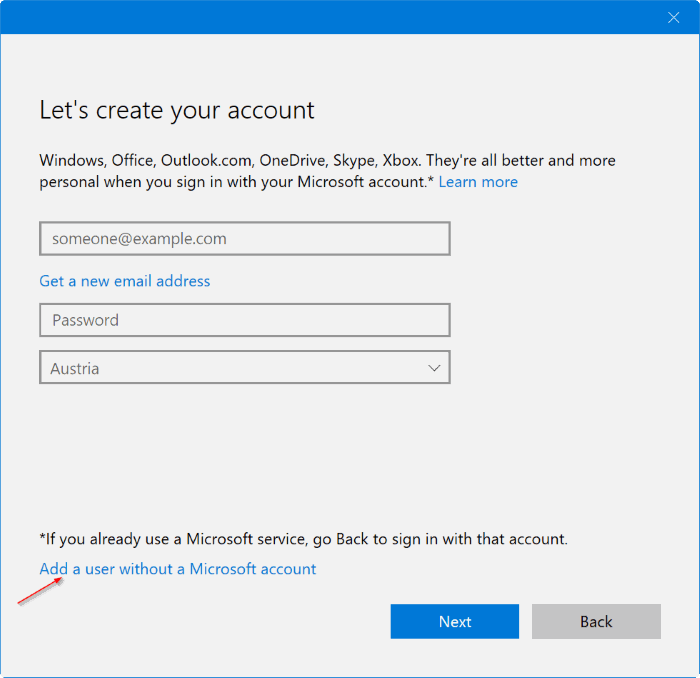This screenshot has height=678, width=700.
Task: Follow Get a new email address link
Action: 125,281
